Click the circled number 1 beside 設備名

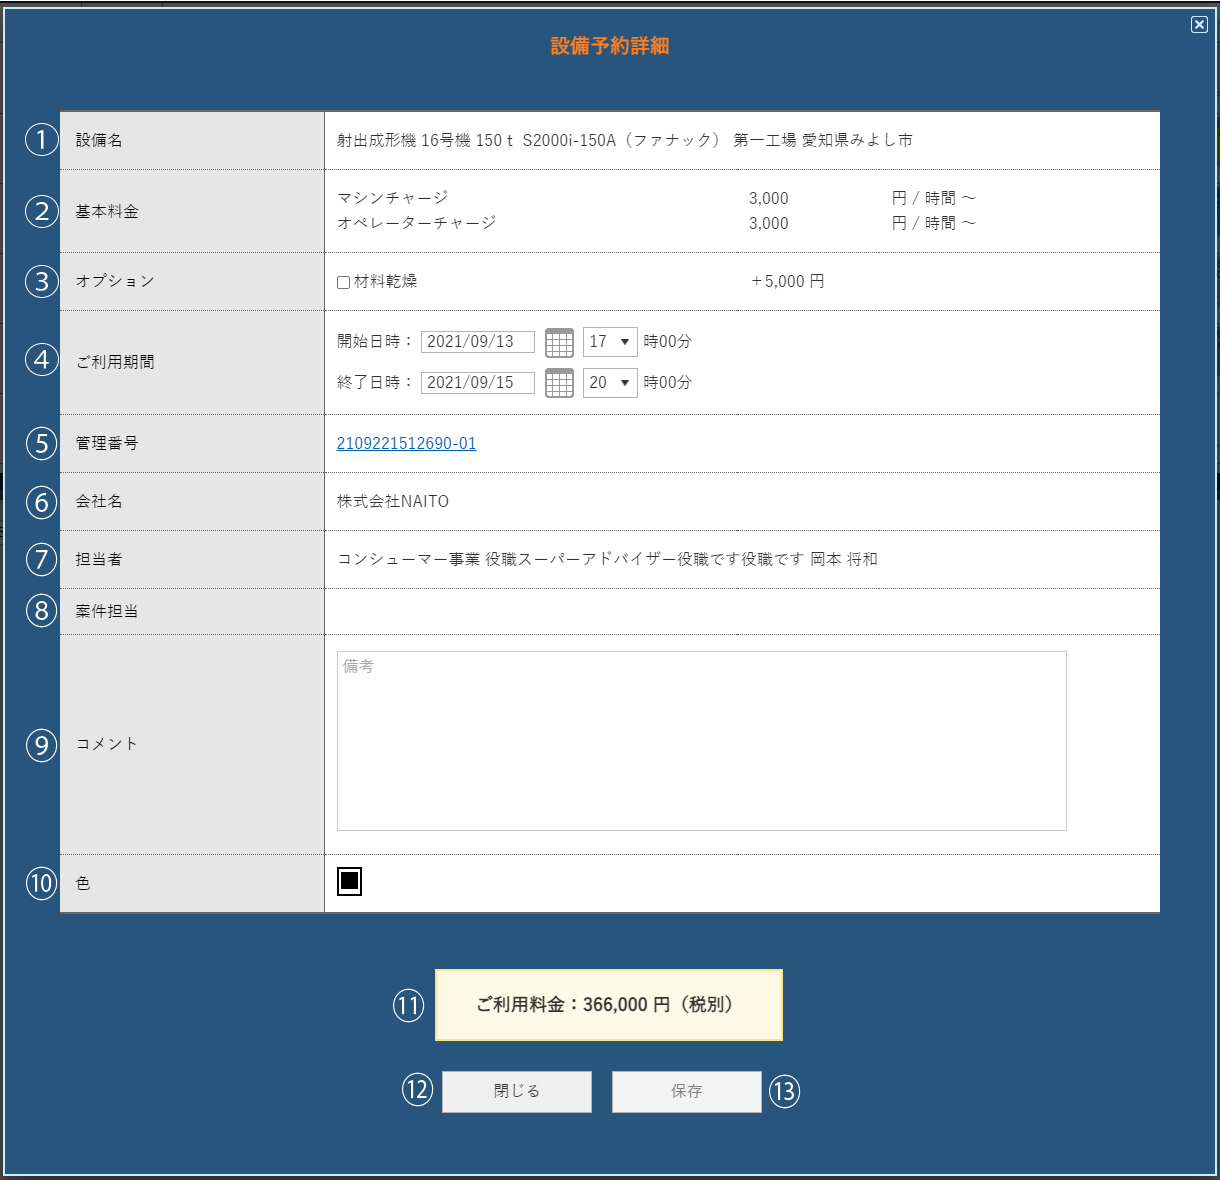(41, 140)
